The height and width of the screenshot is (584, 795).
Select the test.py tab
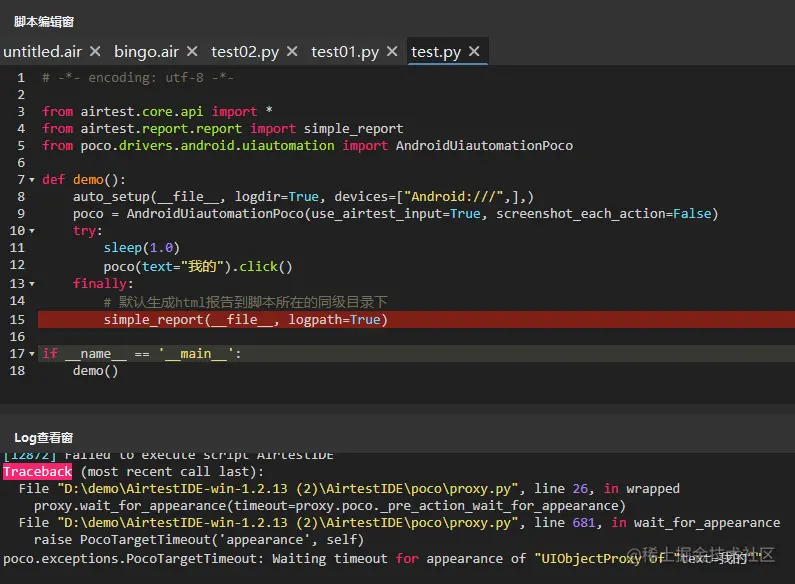436,52
